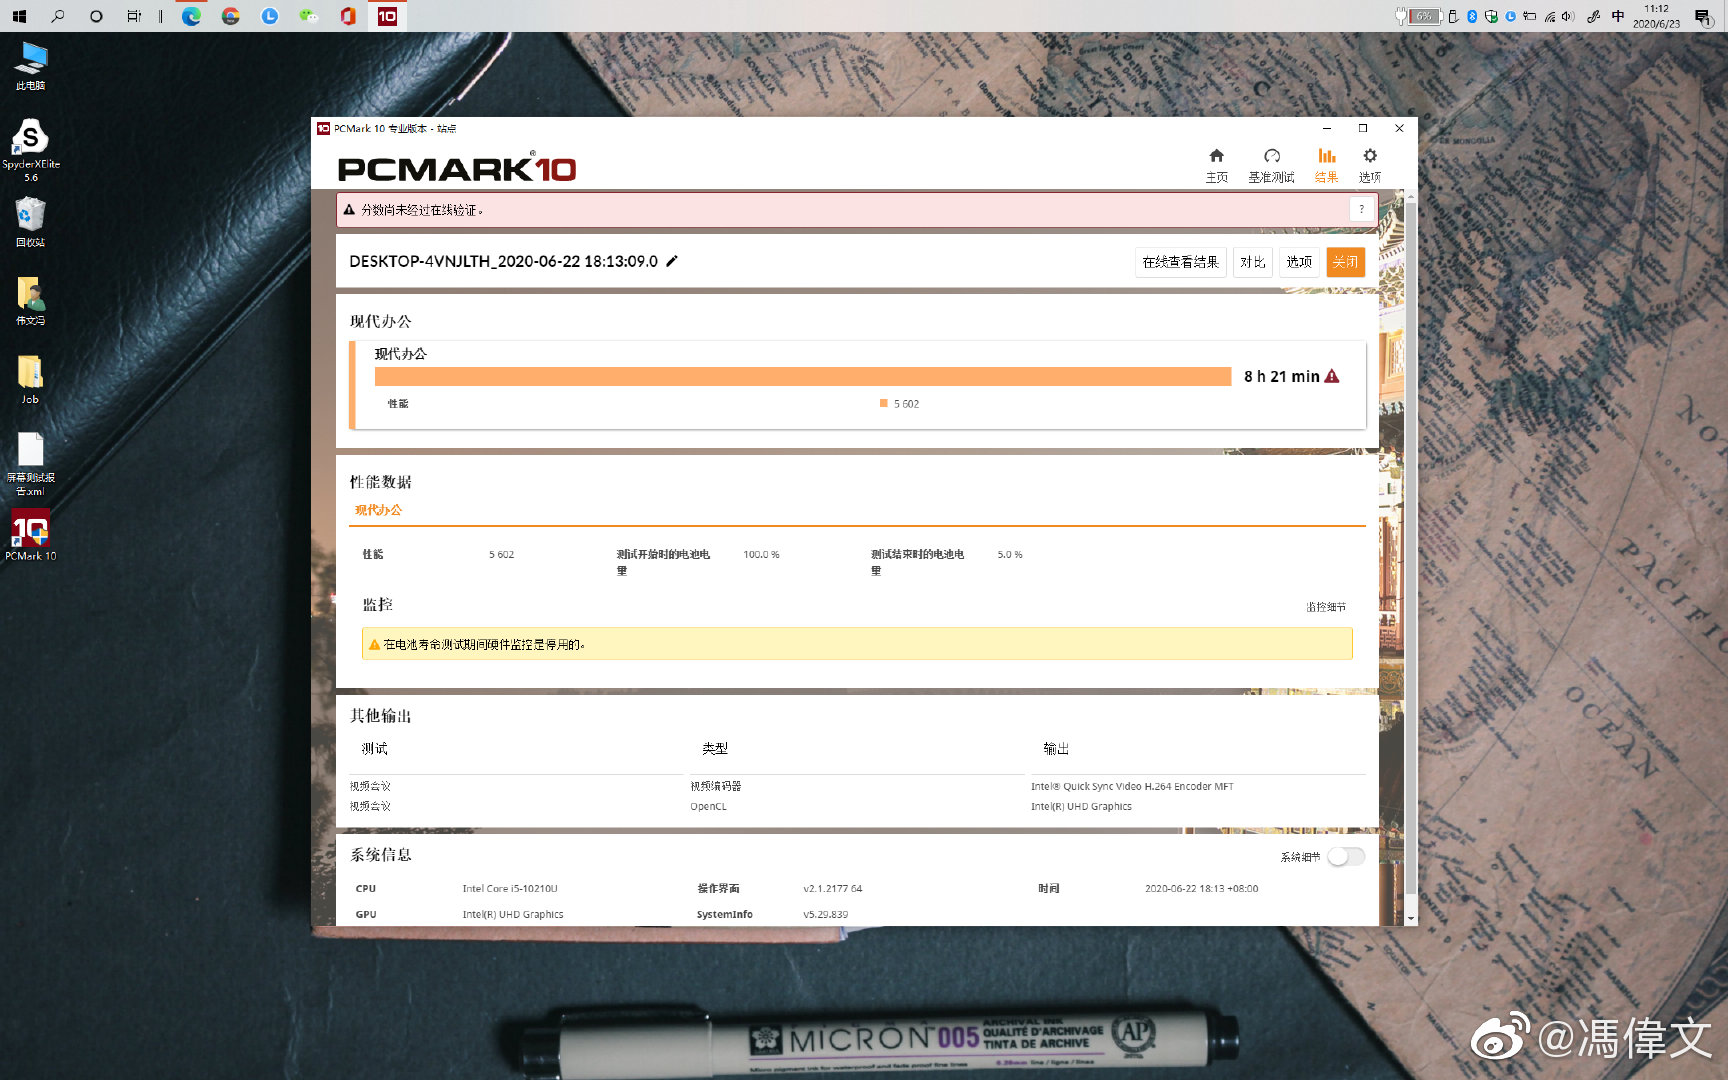
Task: Open Windows Security shield in the tray
Action: pos(1491,16)
